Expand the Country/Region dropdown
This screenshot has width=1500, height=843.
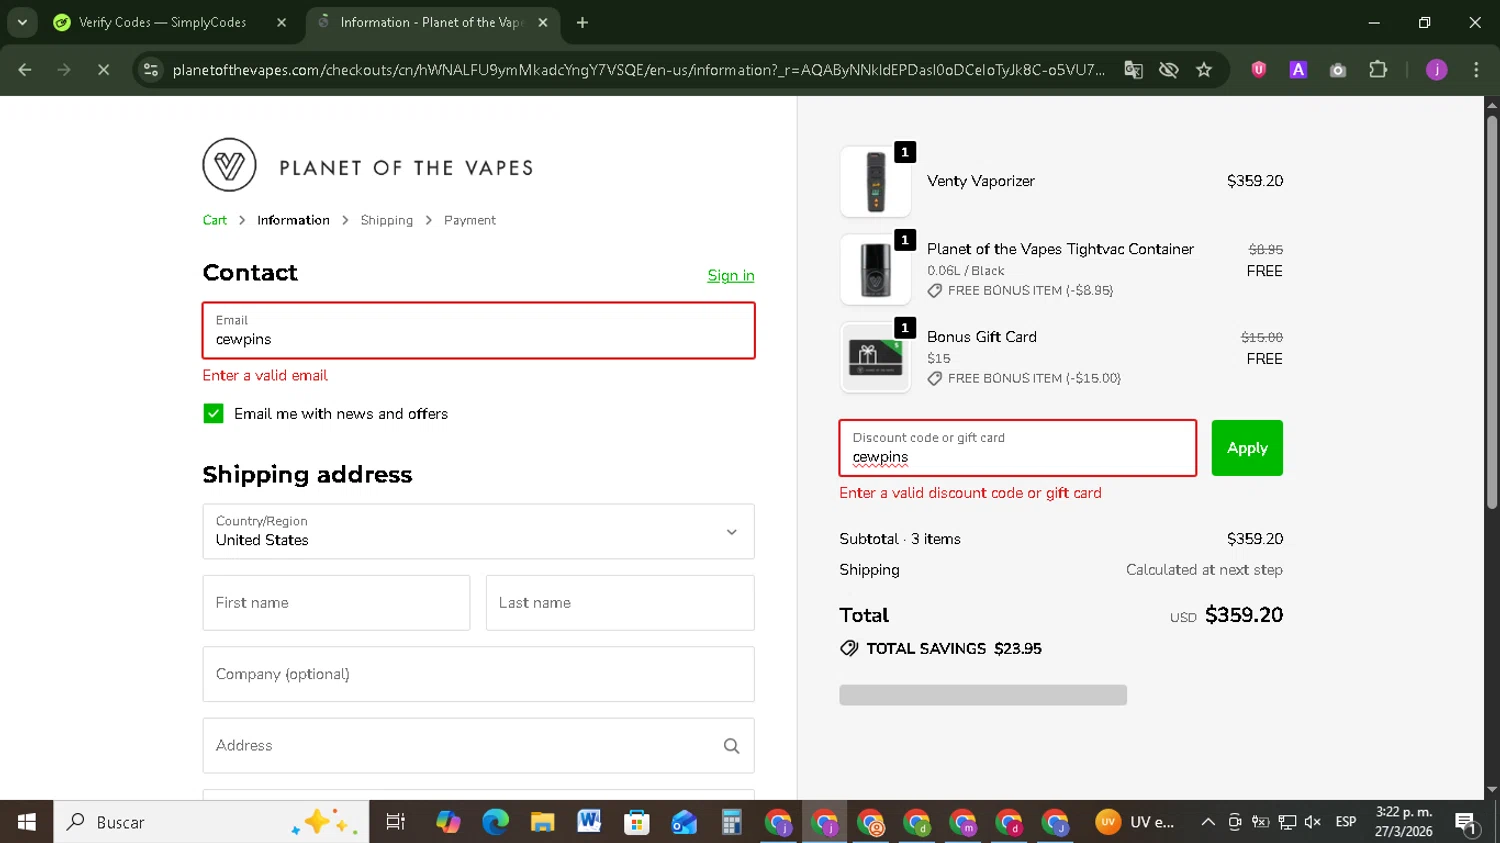(x=478, y=531)
